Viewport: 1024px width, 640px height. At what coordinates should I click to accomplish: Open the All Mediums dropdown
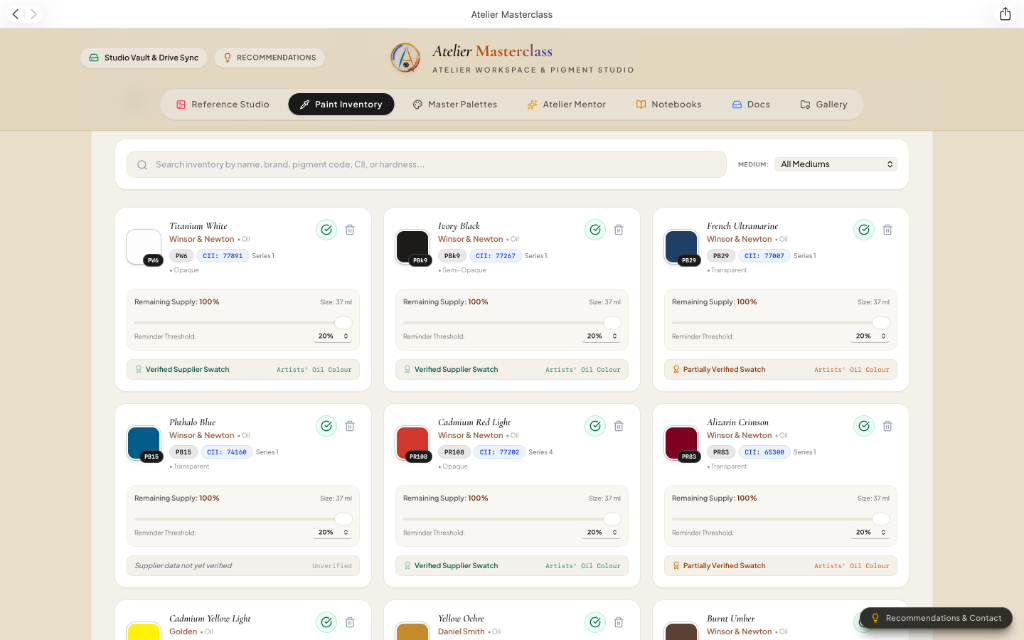tap(835, 164)
